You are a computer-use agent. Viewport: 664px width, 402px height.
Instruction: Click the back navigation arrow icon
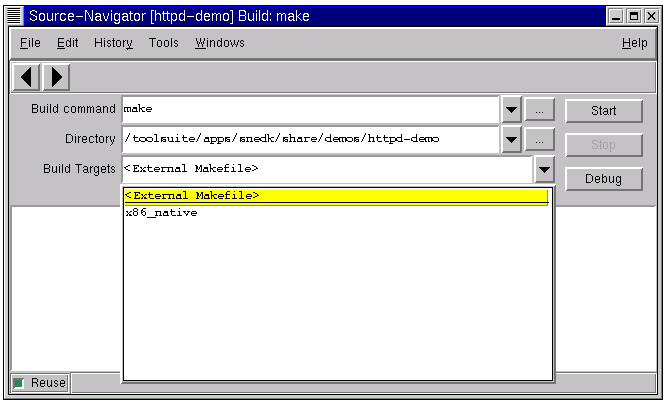click(x=26, y=77)
